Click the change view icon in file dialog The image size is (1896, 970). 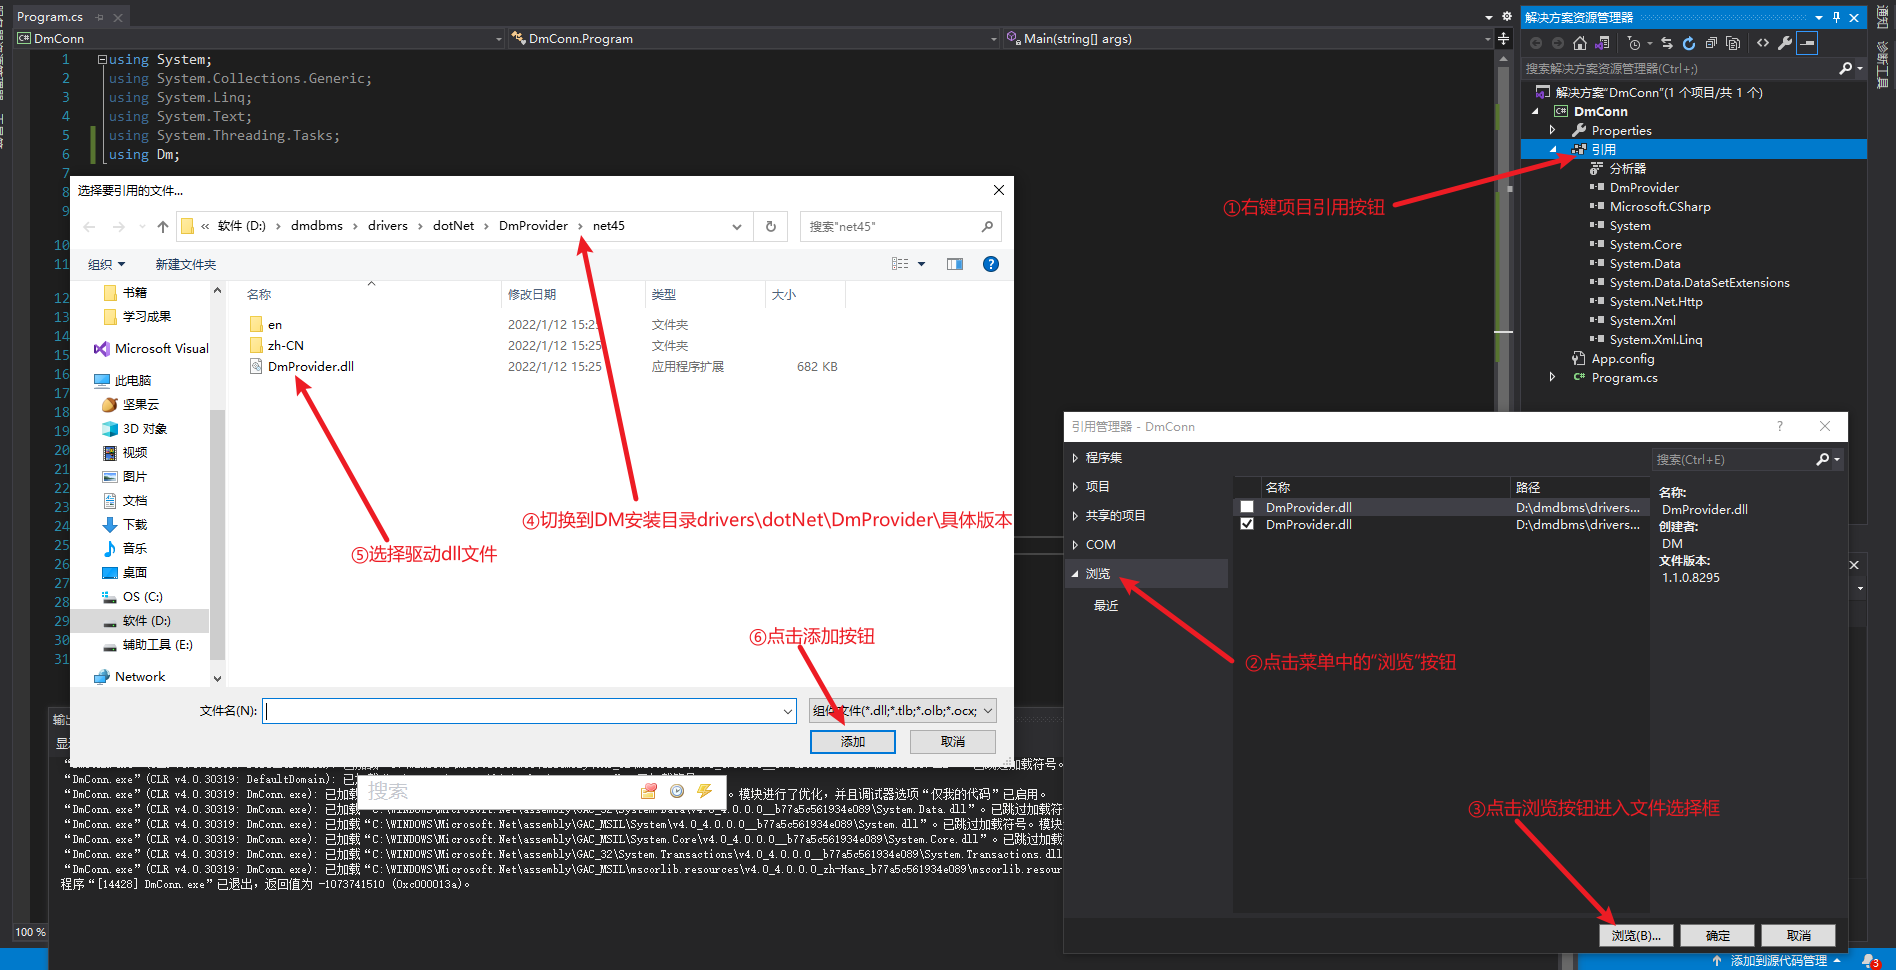[900, 264]
